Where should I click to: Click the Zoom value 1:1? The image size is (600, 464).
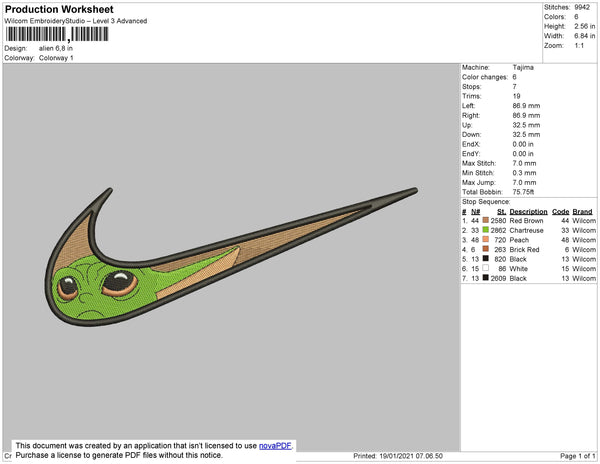coord(581,46)
